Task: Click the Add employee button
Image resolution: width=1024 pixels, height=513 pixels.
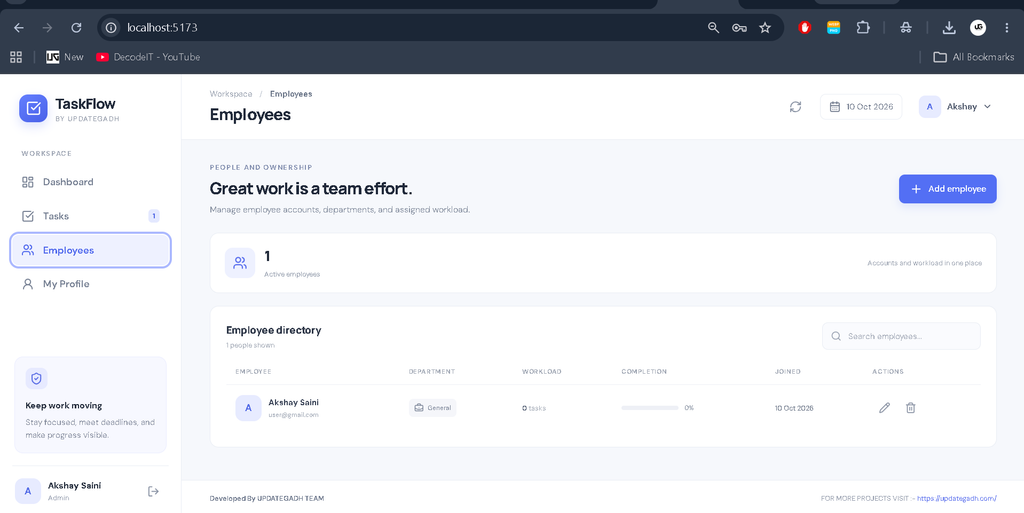Action: click(948, 189)
